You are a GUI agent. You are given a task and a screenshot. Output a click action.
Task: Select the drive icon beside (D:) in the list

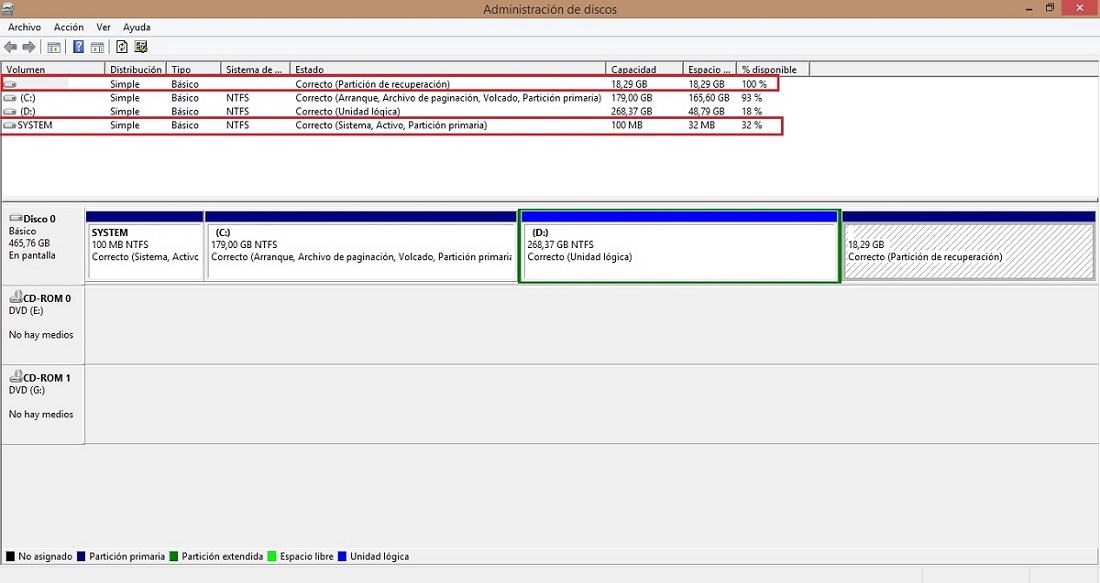click(x=10, y=112)
